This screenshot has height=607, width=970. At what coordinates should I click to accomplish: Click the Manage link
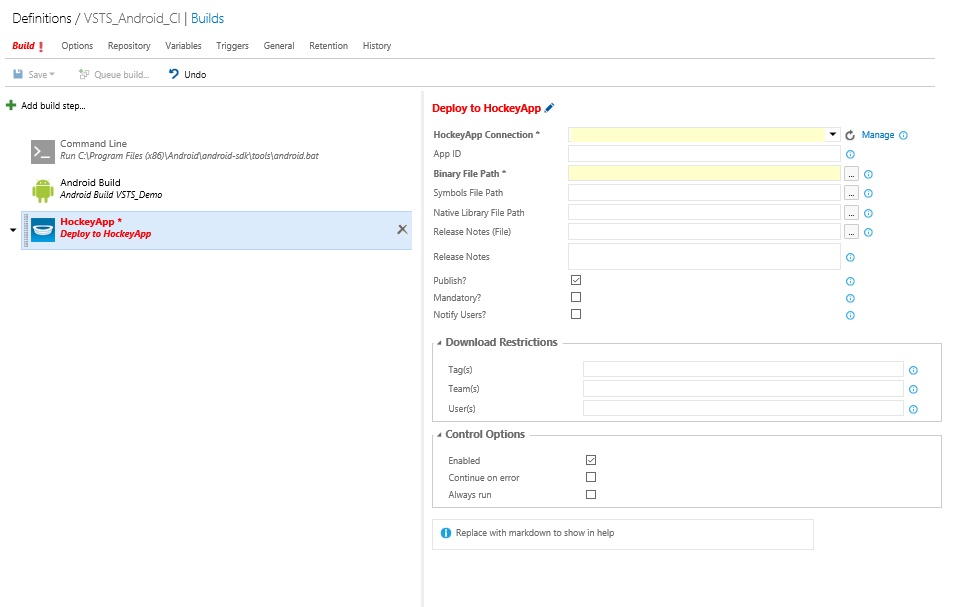tap(878, 135)
